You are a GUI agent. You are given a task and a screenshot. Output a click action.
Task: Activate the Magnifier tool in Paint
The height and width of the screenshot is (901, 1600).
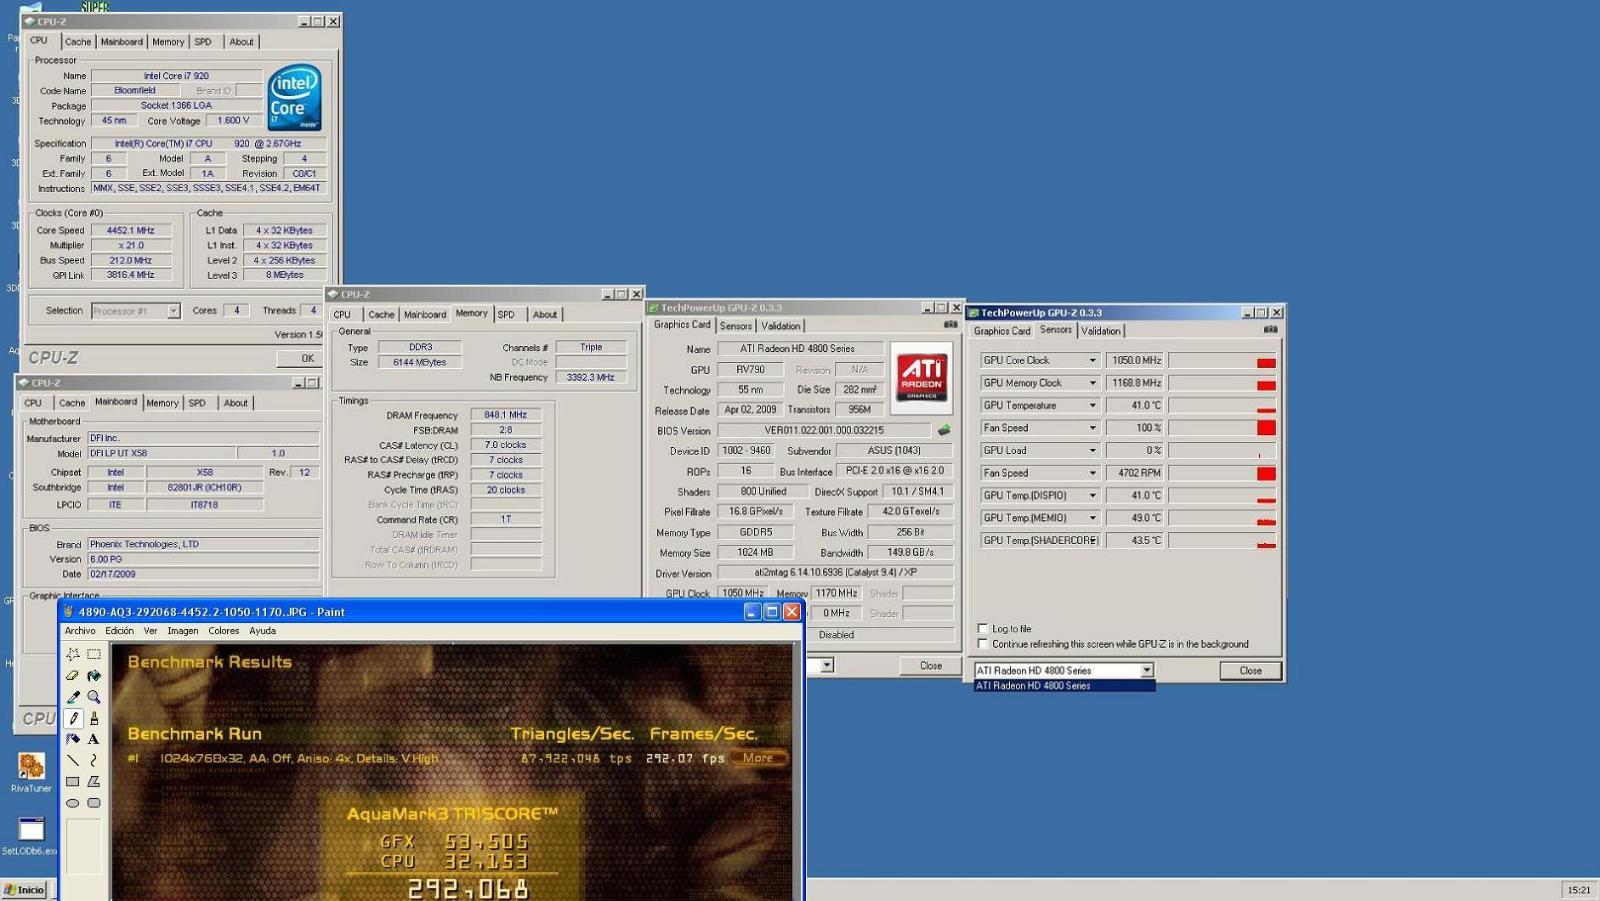pyautogui.click(x=94, y=697)
